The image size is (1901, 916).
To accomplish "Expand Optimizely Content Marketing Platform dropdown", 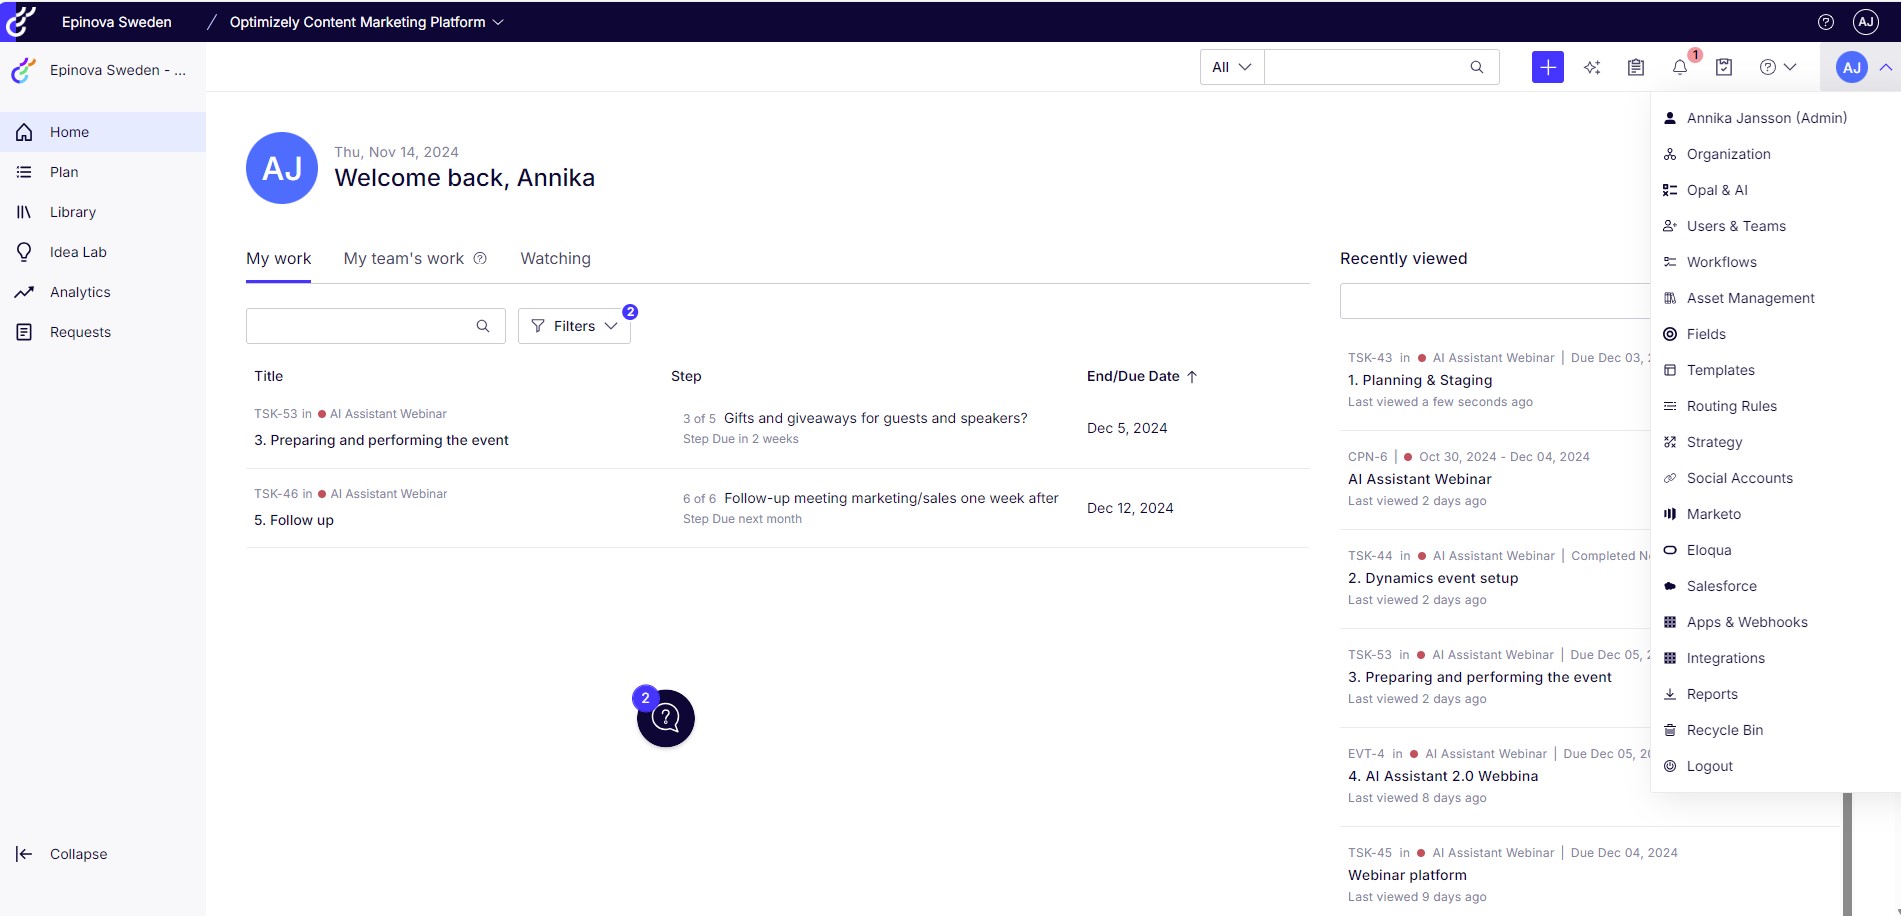I will pos(367,22).
